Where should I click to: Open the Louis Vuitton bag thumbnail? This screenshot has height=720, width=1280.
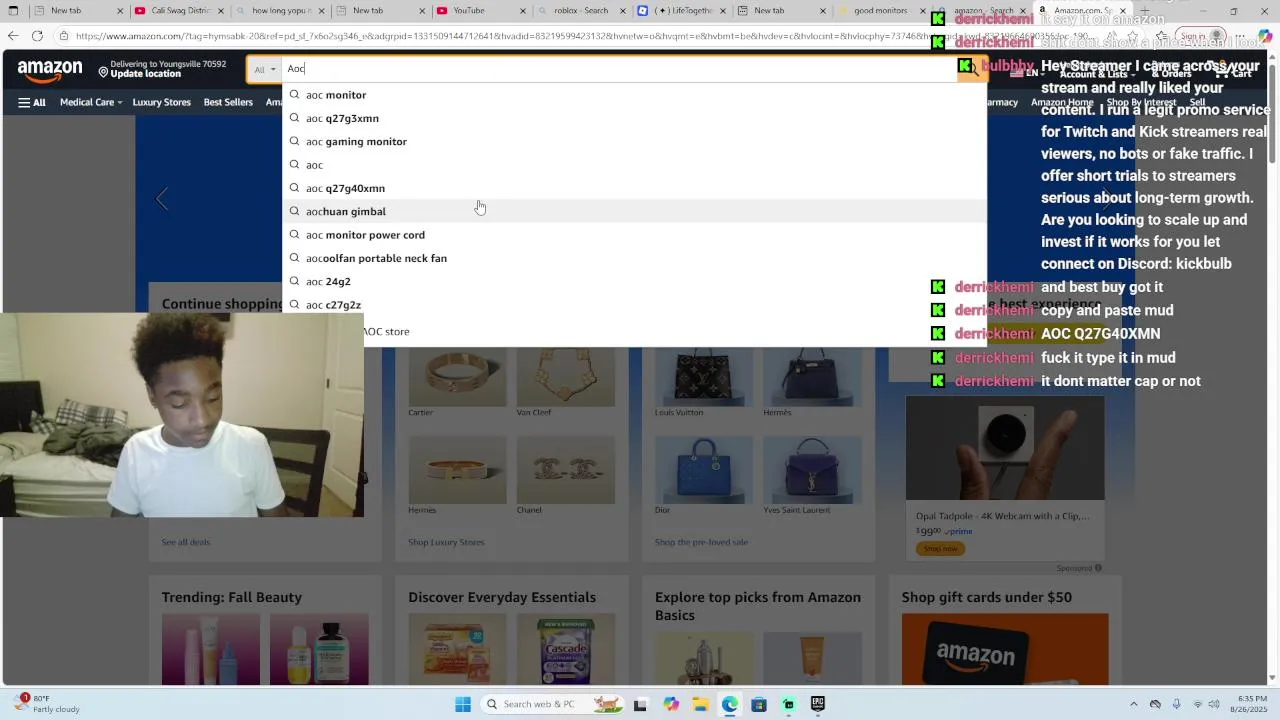[704, 378]
